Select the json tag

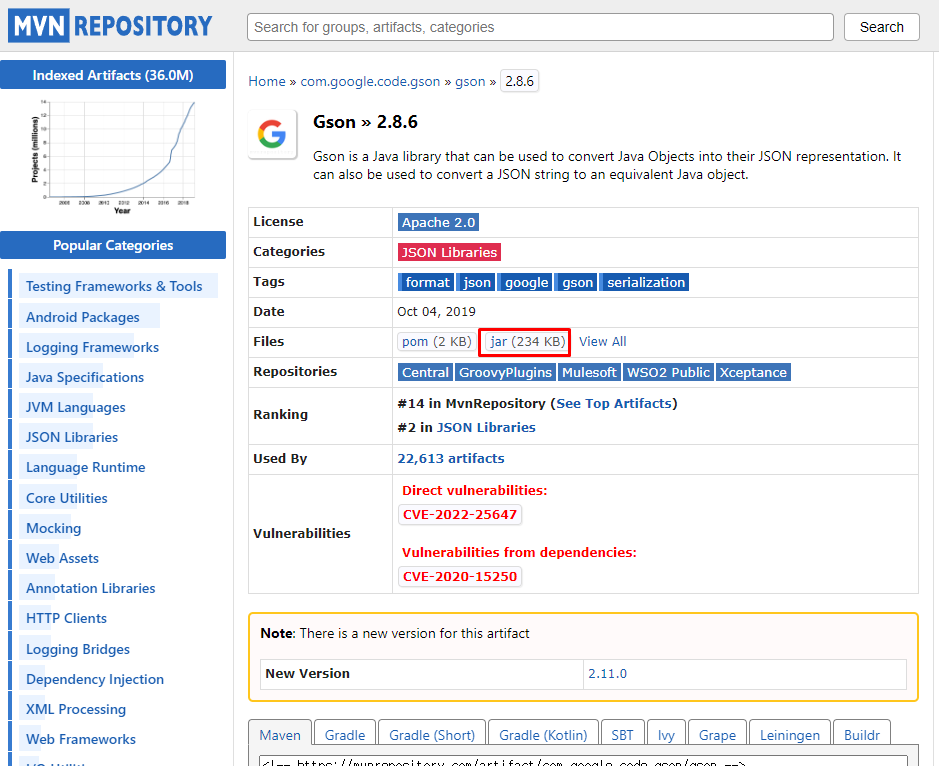click(477, 282)
